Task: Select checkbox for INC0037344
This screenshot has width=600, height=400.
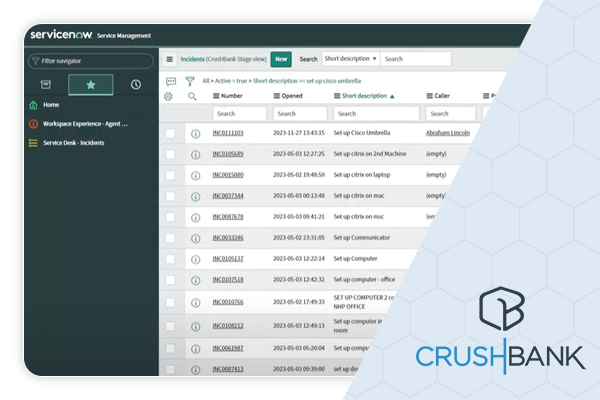Action: (x=170, y=196)
